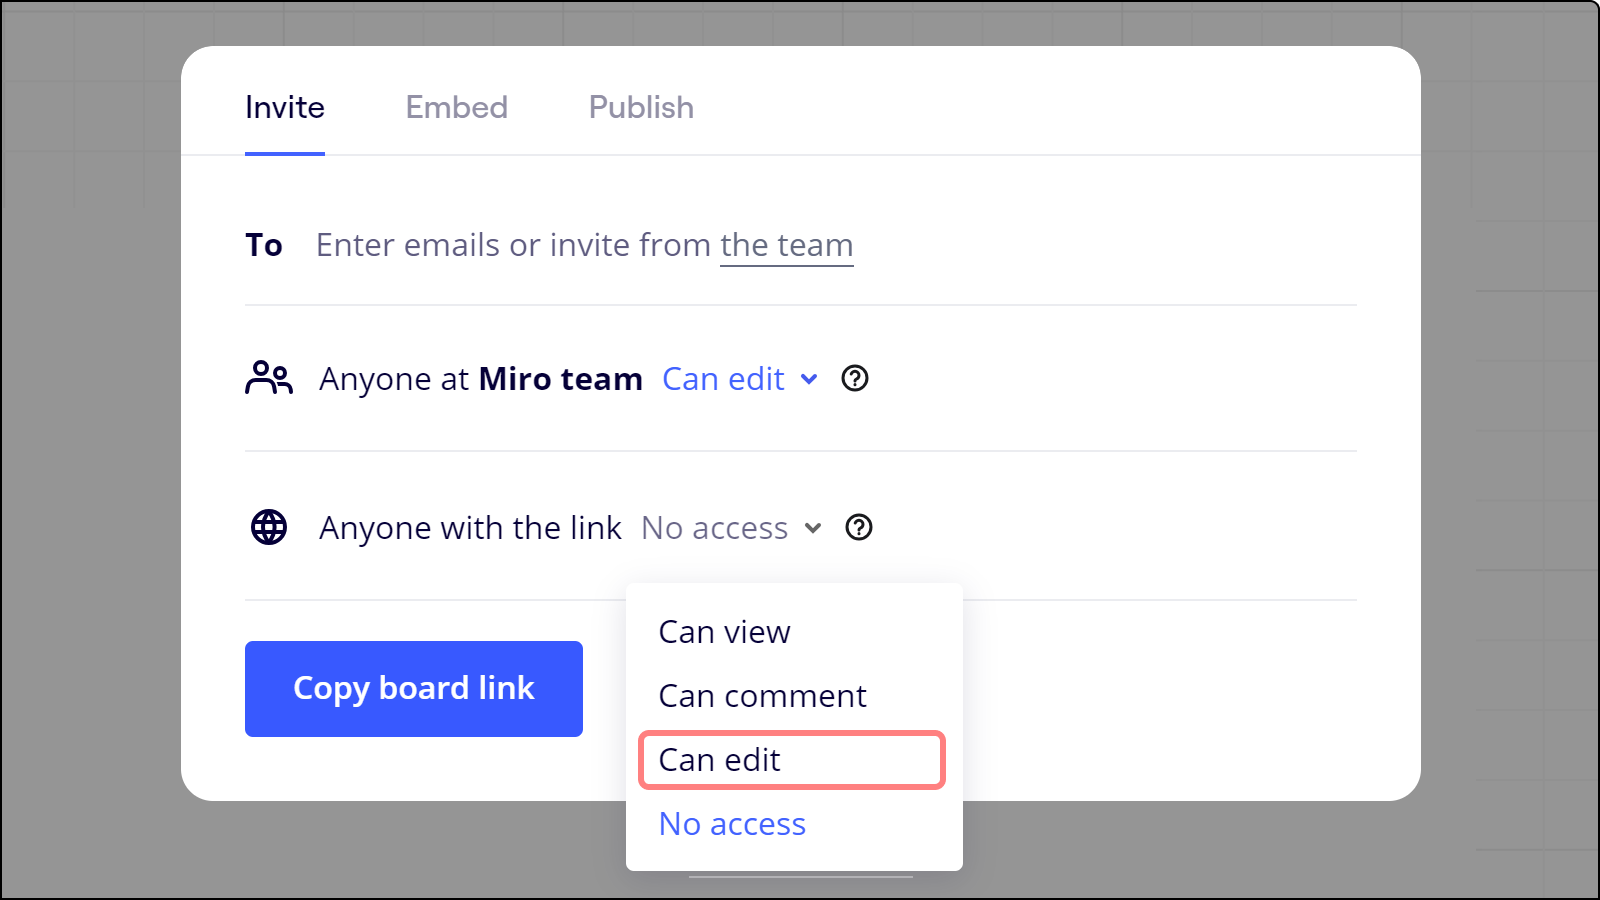The width and height of the screenshot is (1600, 900).
Task: Open help icon beside Miro team permission
Action: (855, 379)
